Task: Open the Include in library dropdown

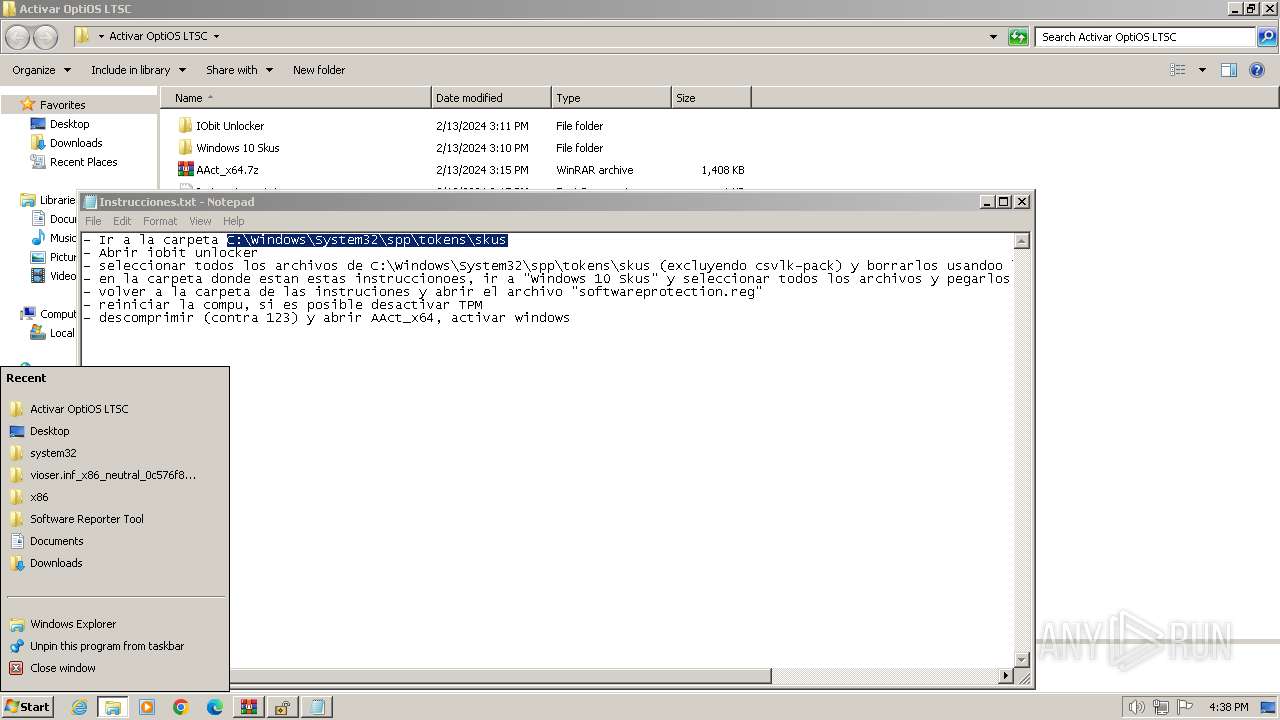Action: pyautogui.click(x=138, y=70)
